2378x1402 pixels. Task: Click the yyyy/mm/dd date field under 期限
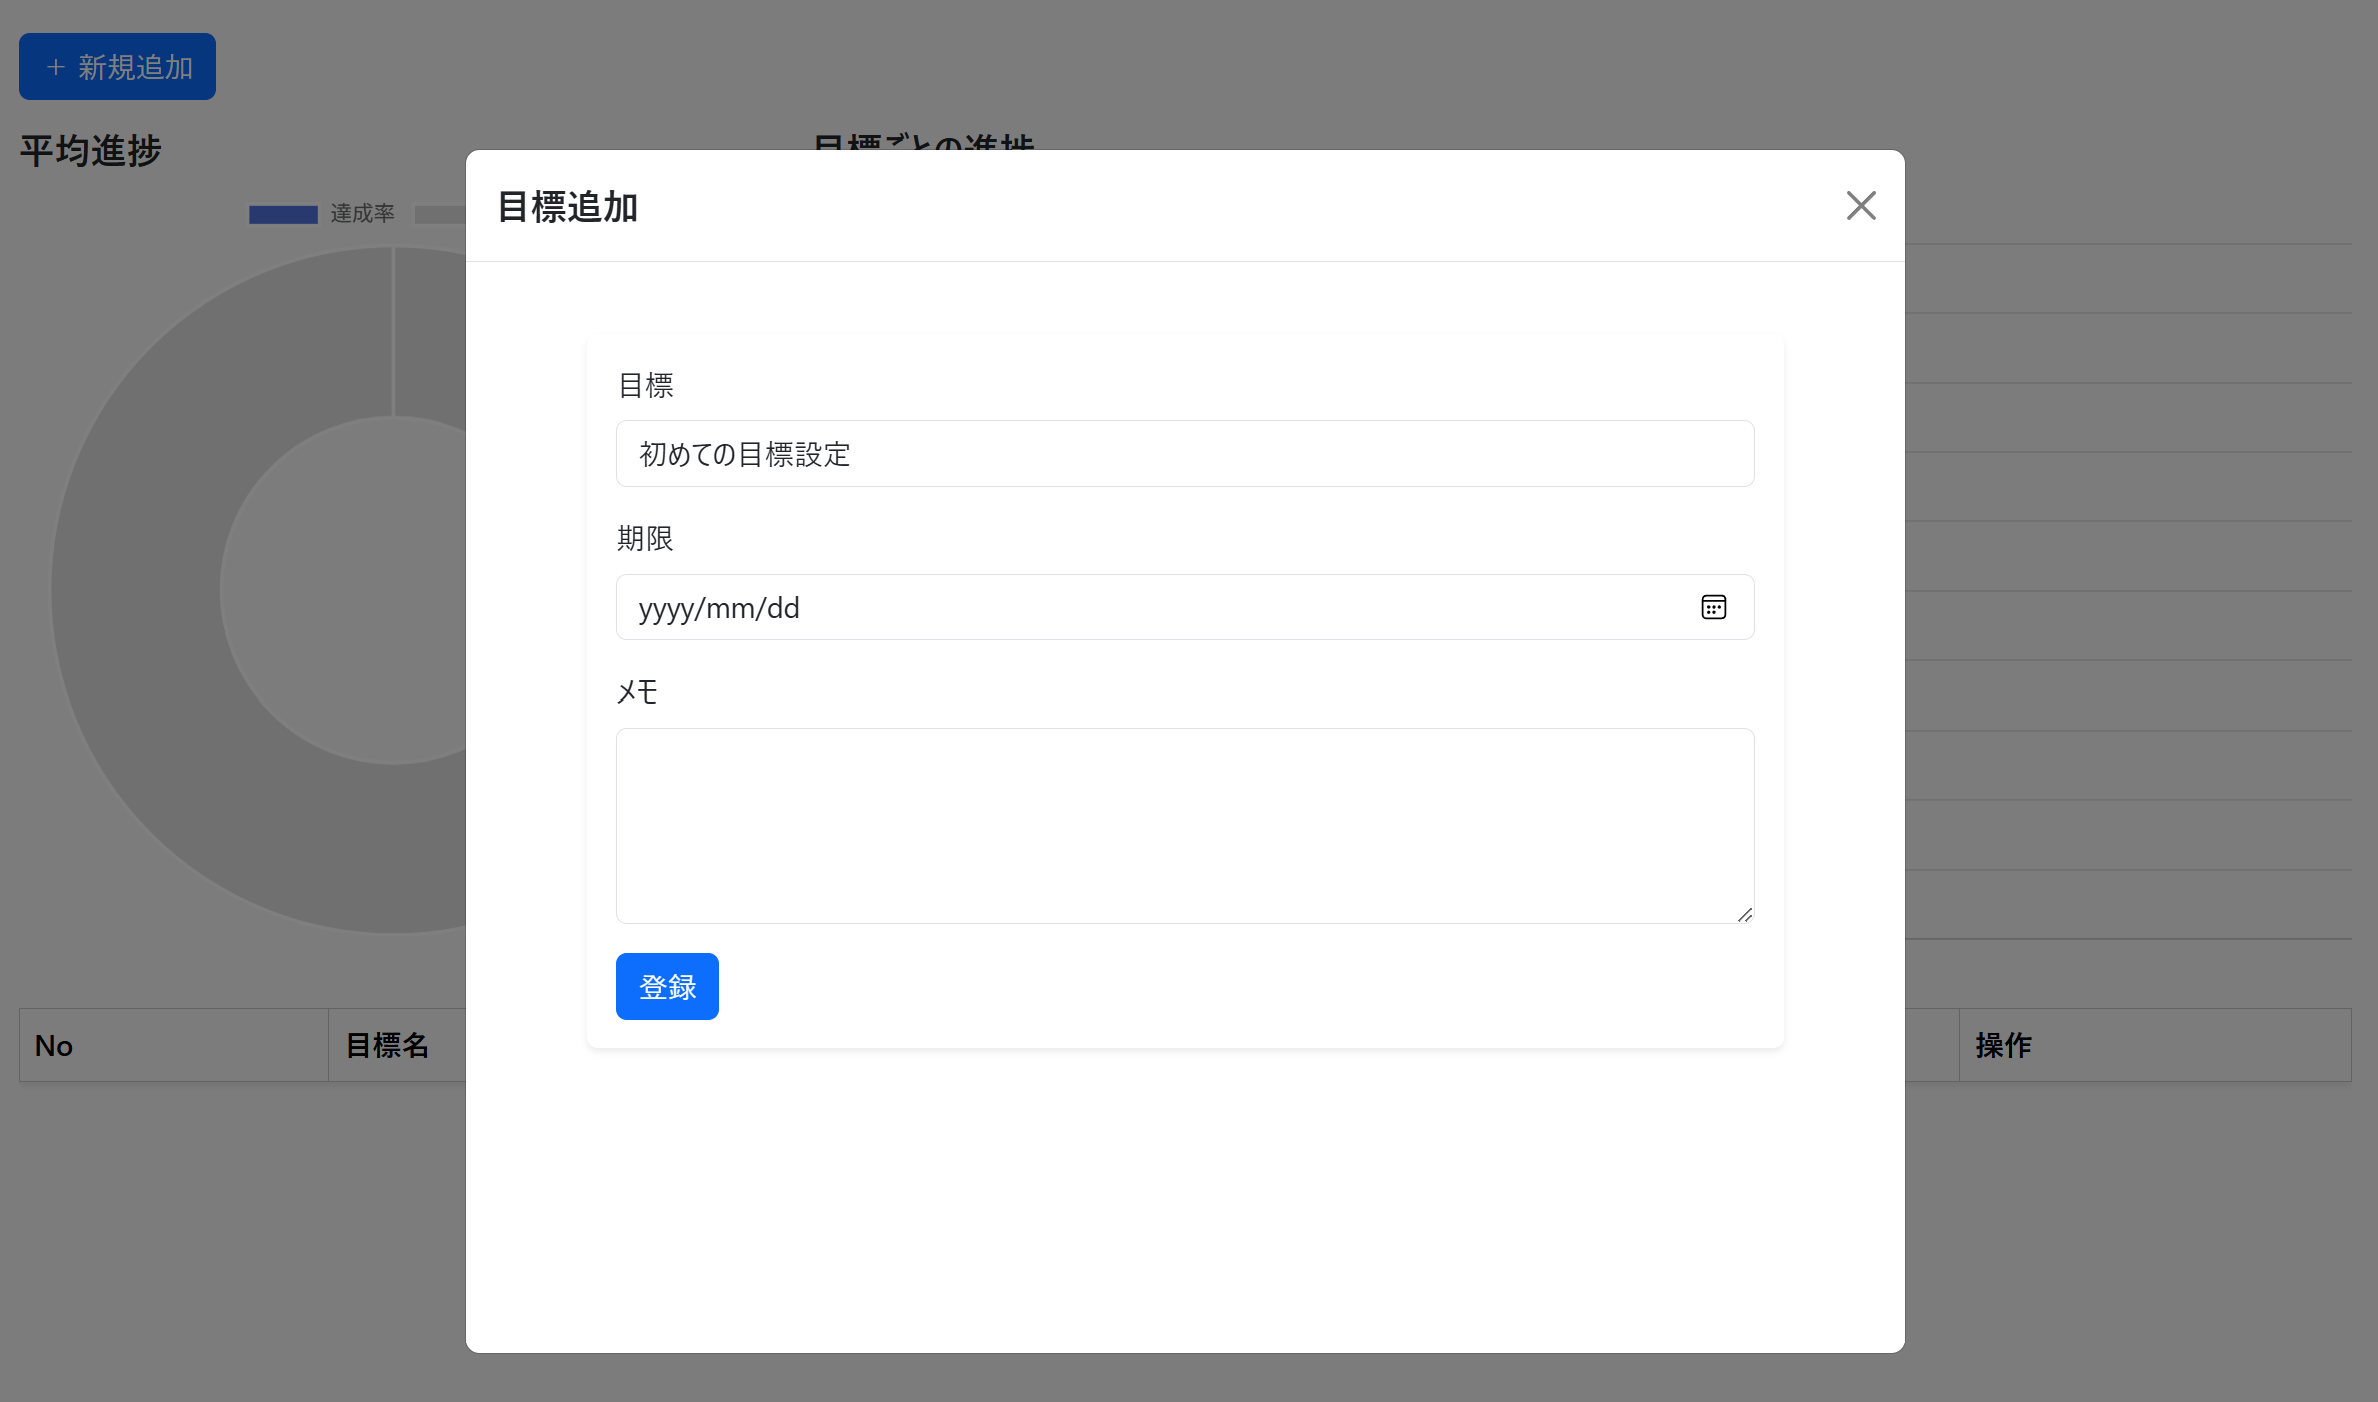tap(1100, 607)
